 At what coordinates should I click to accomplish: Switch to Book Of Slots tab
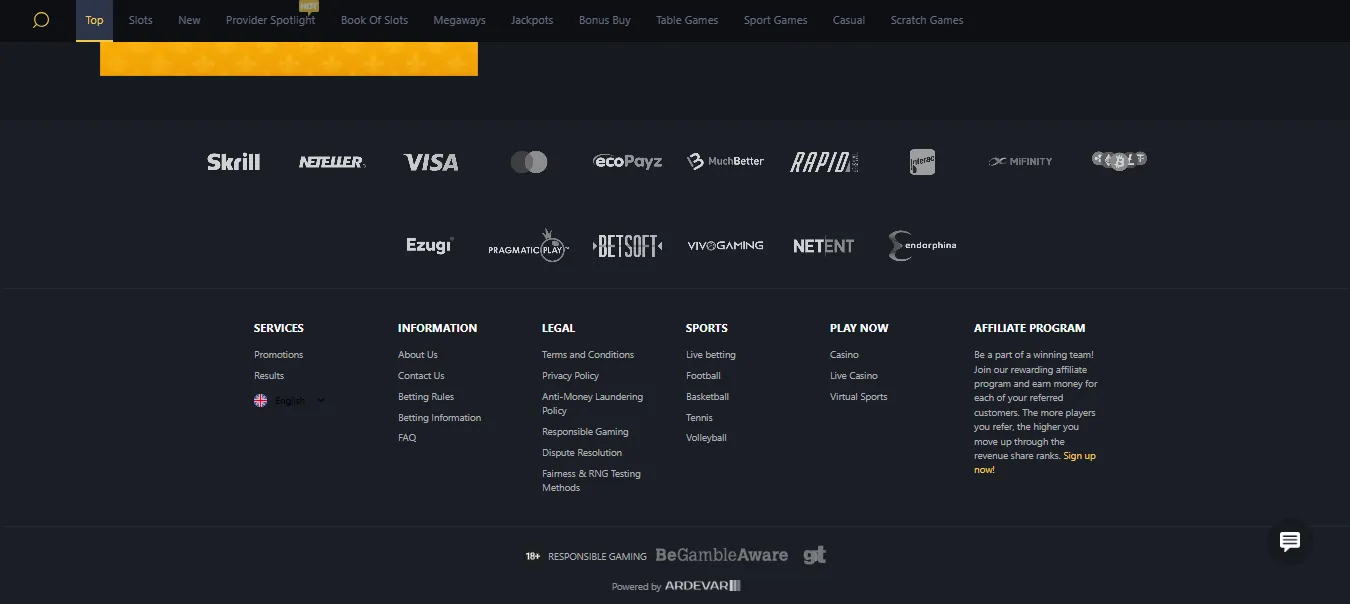coord(375,20)
